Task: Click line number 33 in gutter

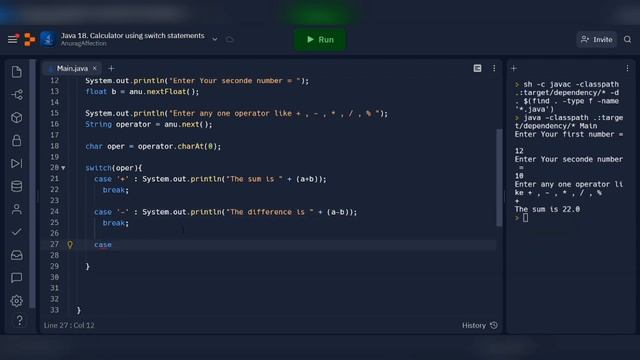Action: [54, 310]
